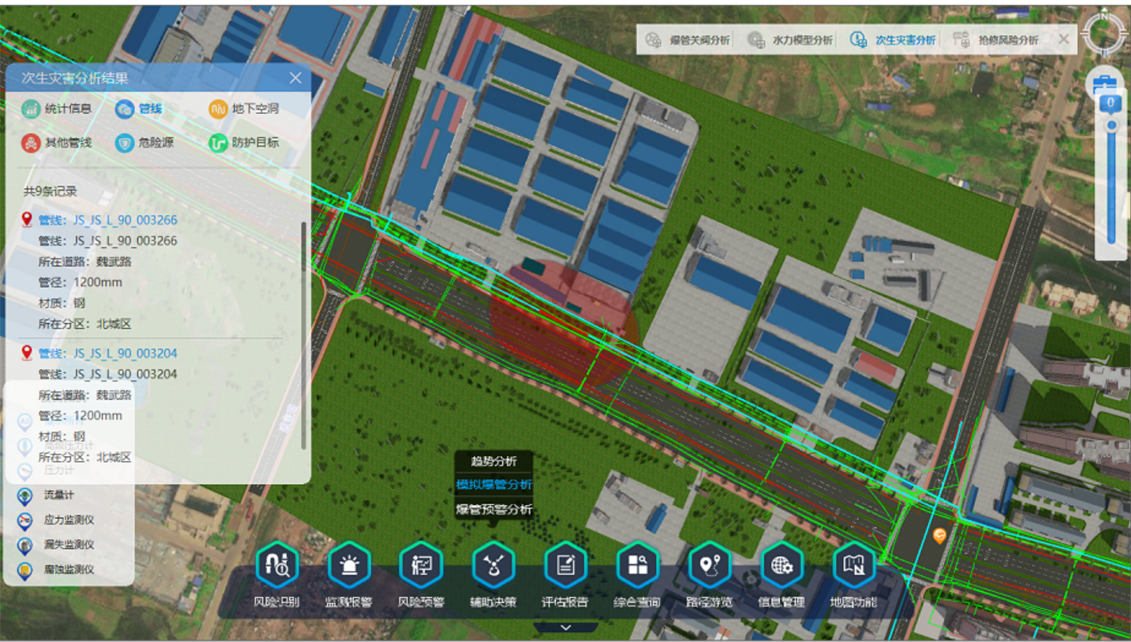Launch the 路径游览 route tour icon

pos(709,567)
